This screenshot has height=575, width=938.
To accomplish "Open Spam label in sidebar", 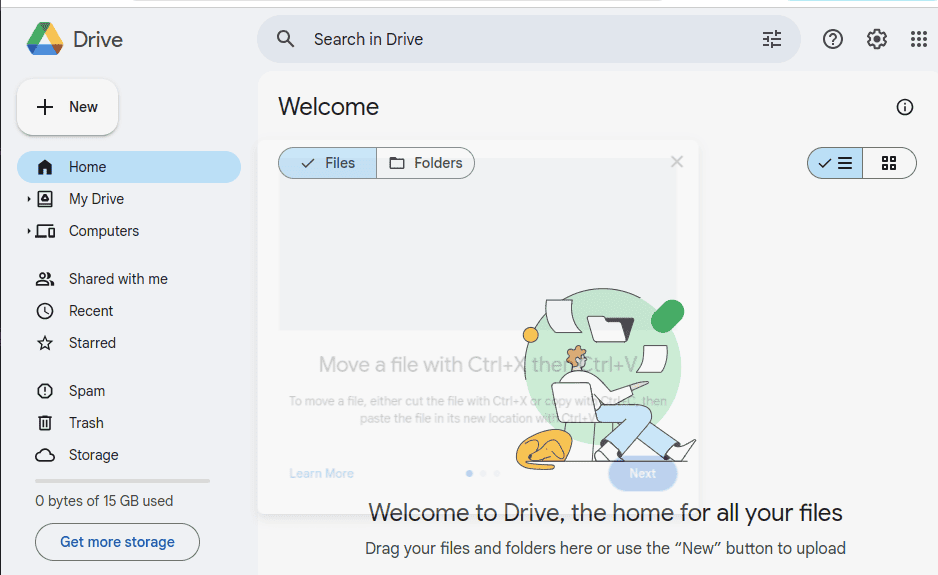I will (x=87, y=391).
